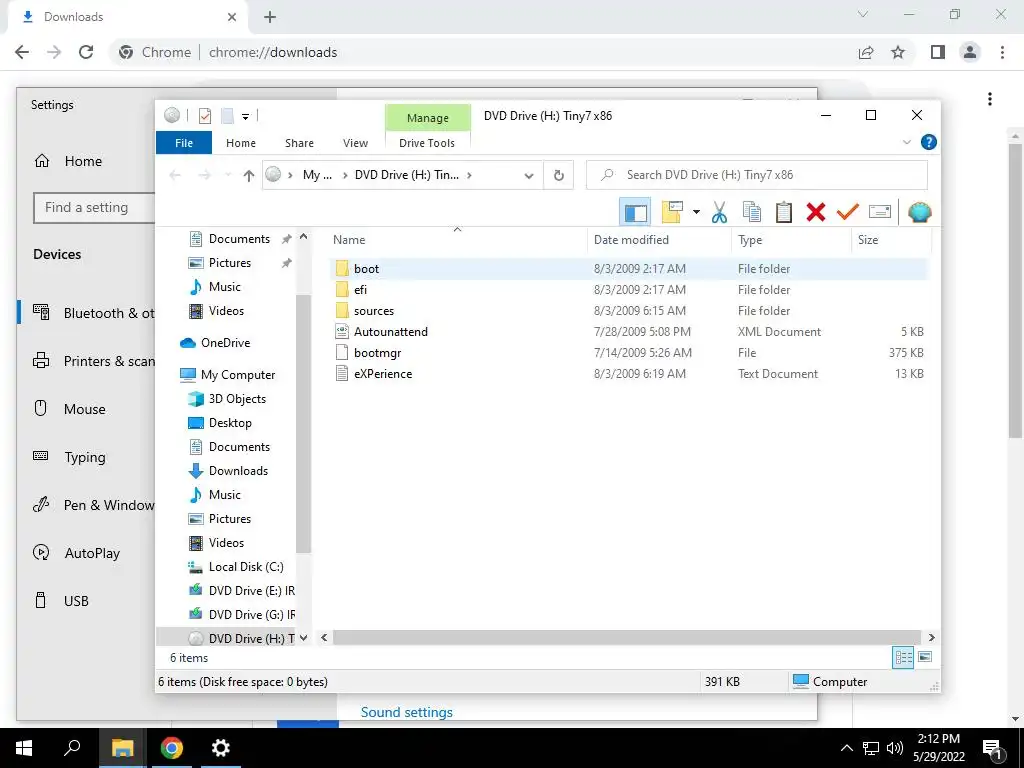
Task: Click the Rename toolbar icon
Action: click(880, 212)
